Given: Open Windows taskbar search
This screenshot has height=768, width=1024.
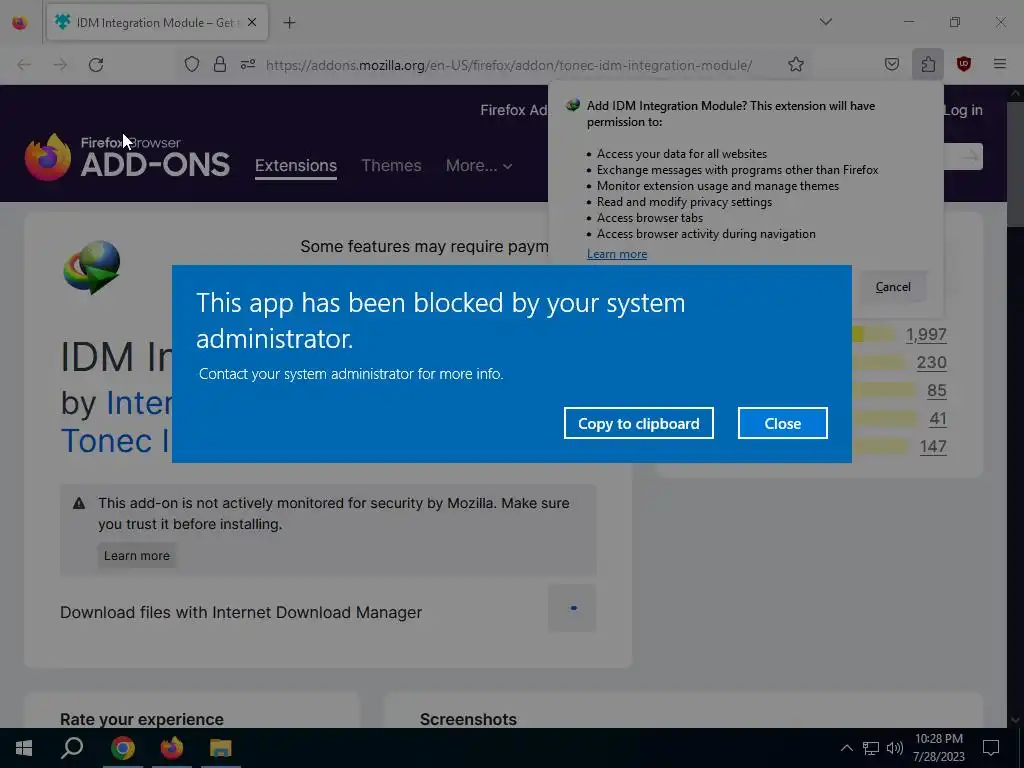Looking at the screenshot, I should (72, 748).
